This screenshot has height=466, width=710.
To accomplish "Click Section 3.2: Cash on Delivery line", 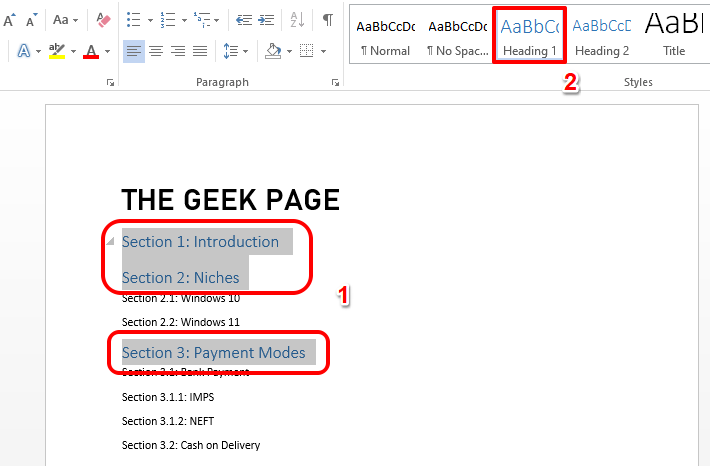I will point(191,445).
